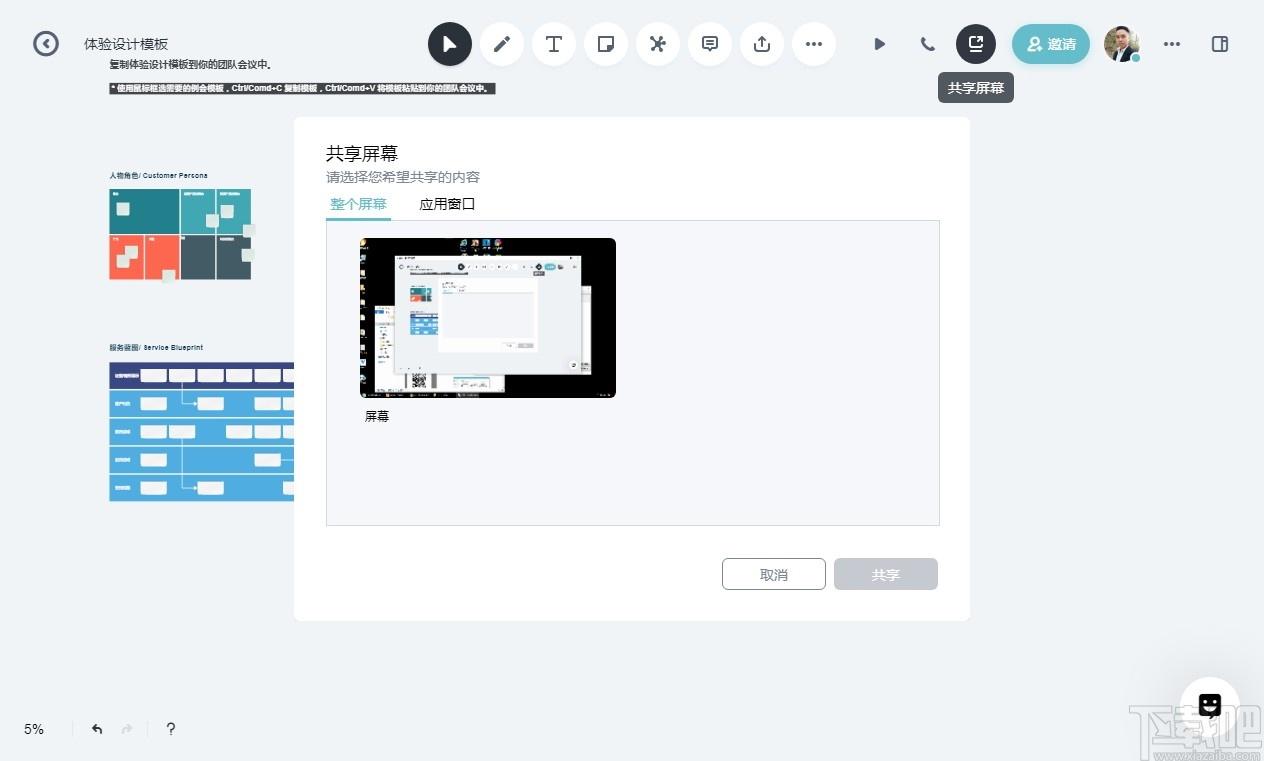Click the 5% zoom level
The height and width of the screenshot is (761, 1264).
click(x=34, y=729)
